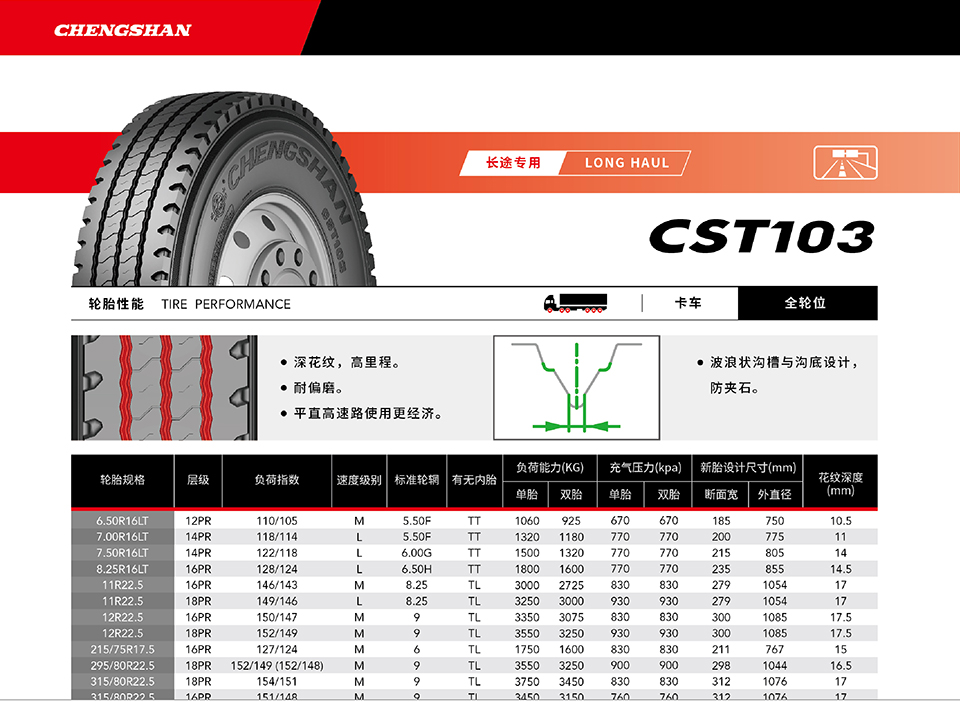Click the CHENGSHAN brand logo
960x702 pixels.
(122, 30)
